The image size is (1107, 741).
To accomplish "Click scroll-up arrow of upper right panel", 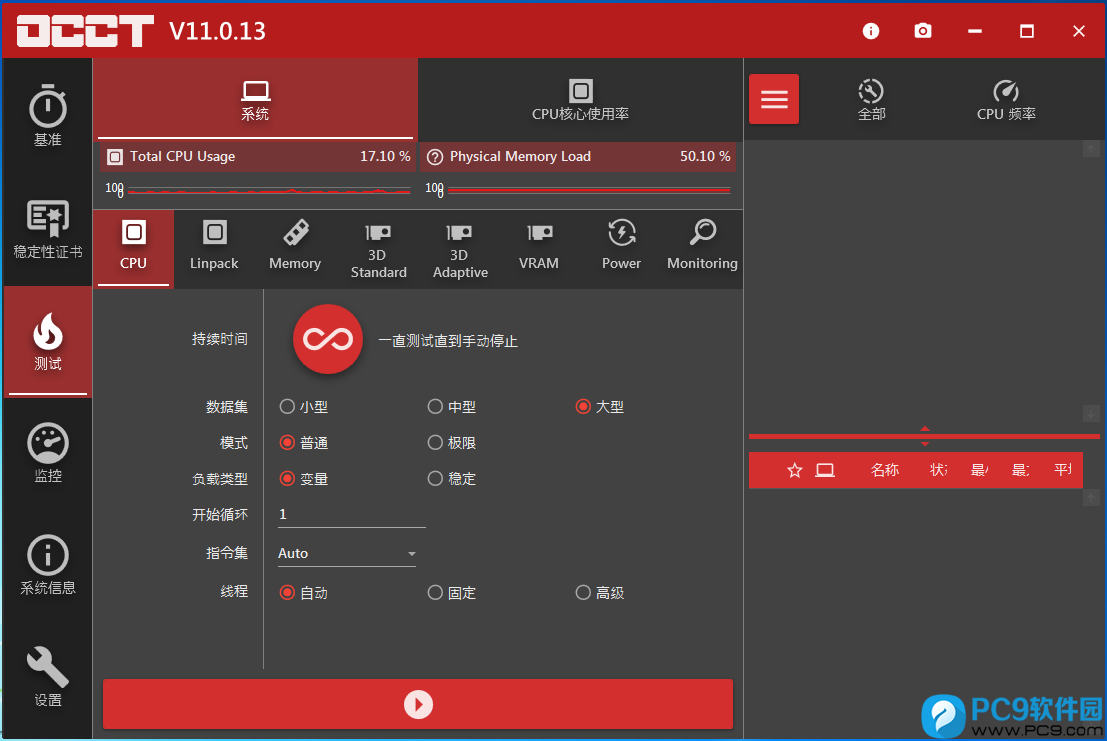I will point(1091,149).
